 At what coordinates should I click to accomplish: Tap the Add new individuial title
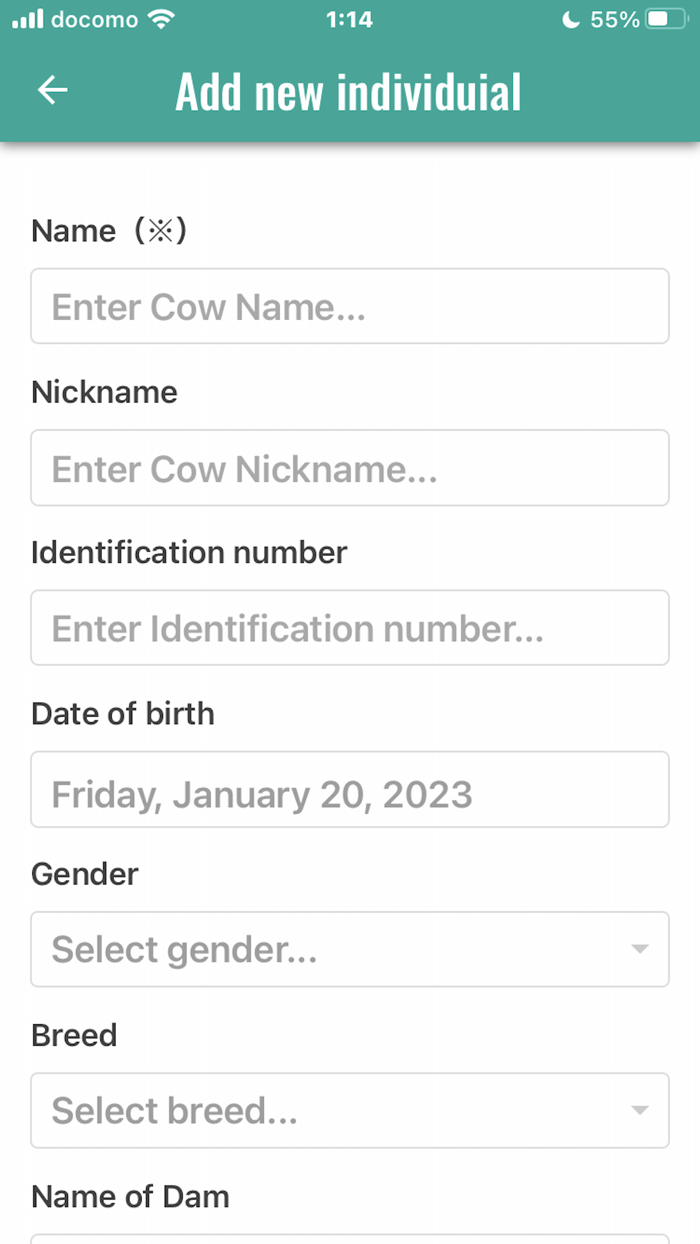[348, 90]
